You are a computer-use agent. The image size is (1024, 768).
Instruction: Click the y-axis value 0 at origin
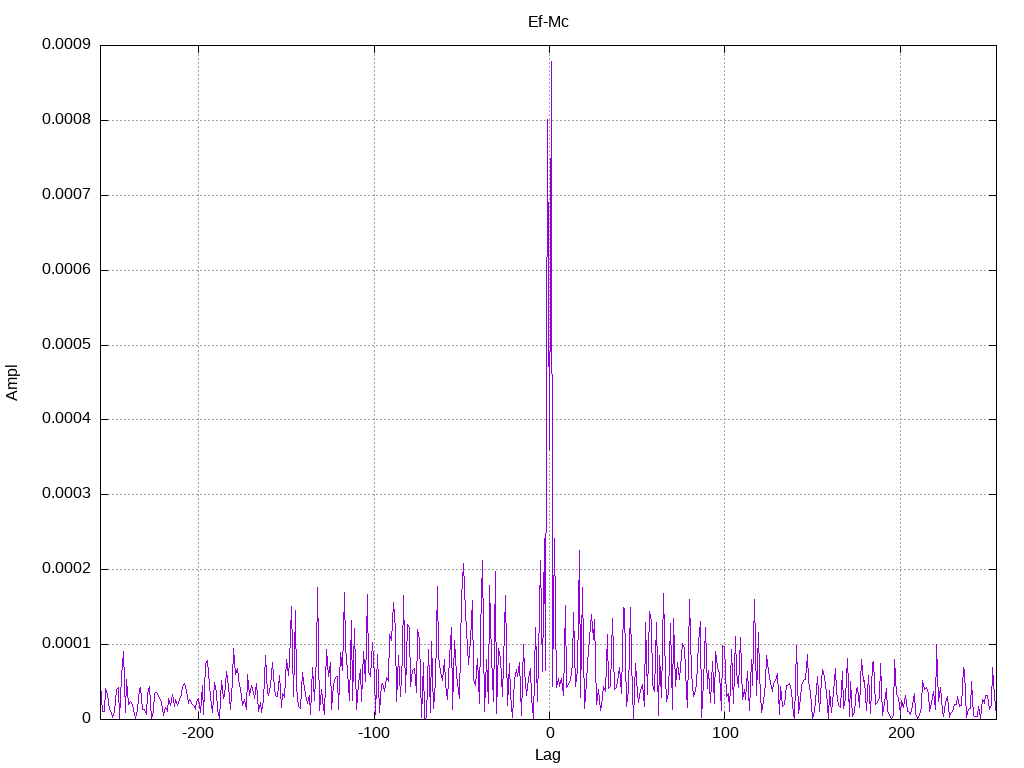[86, 718]
